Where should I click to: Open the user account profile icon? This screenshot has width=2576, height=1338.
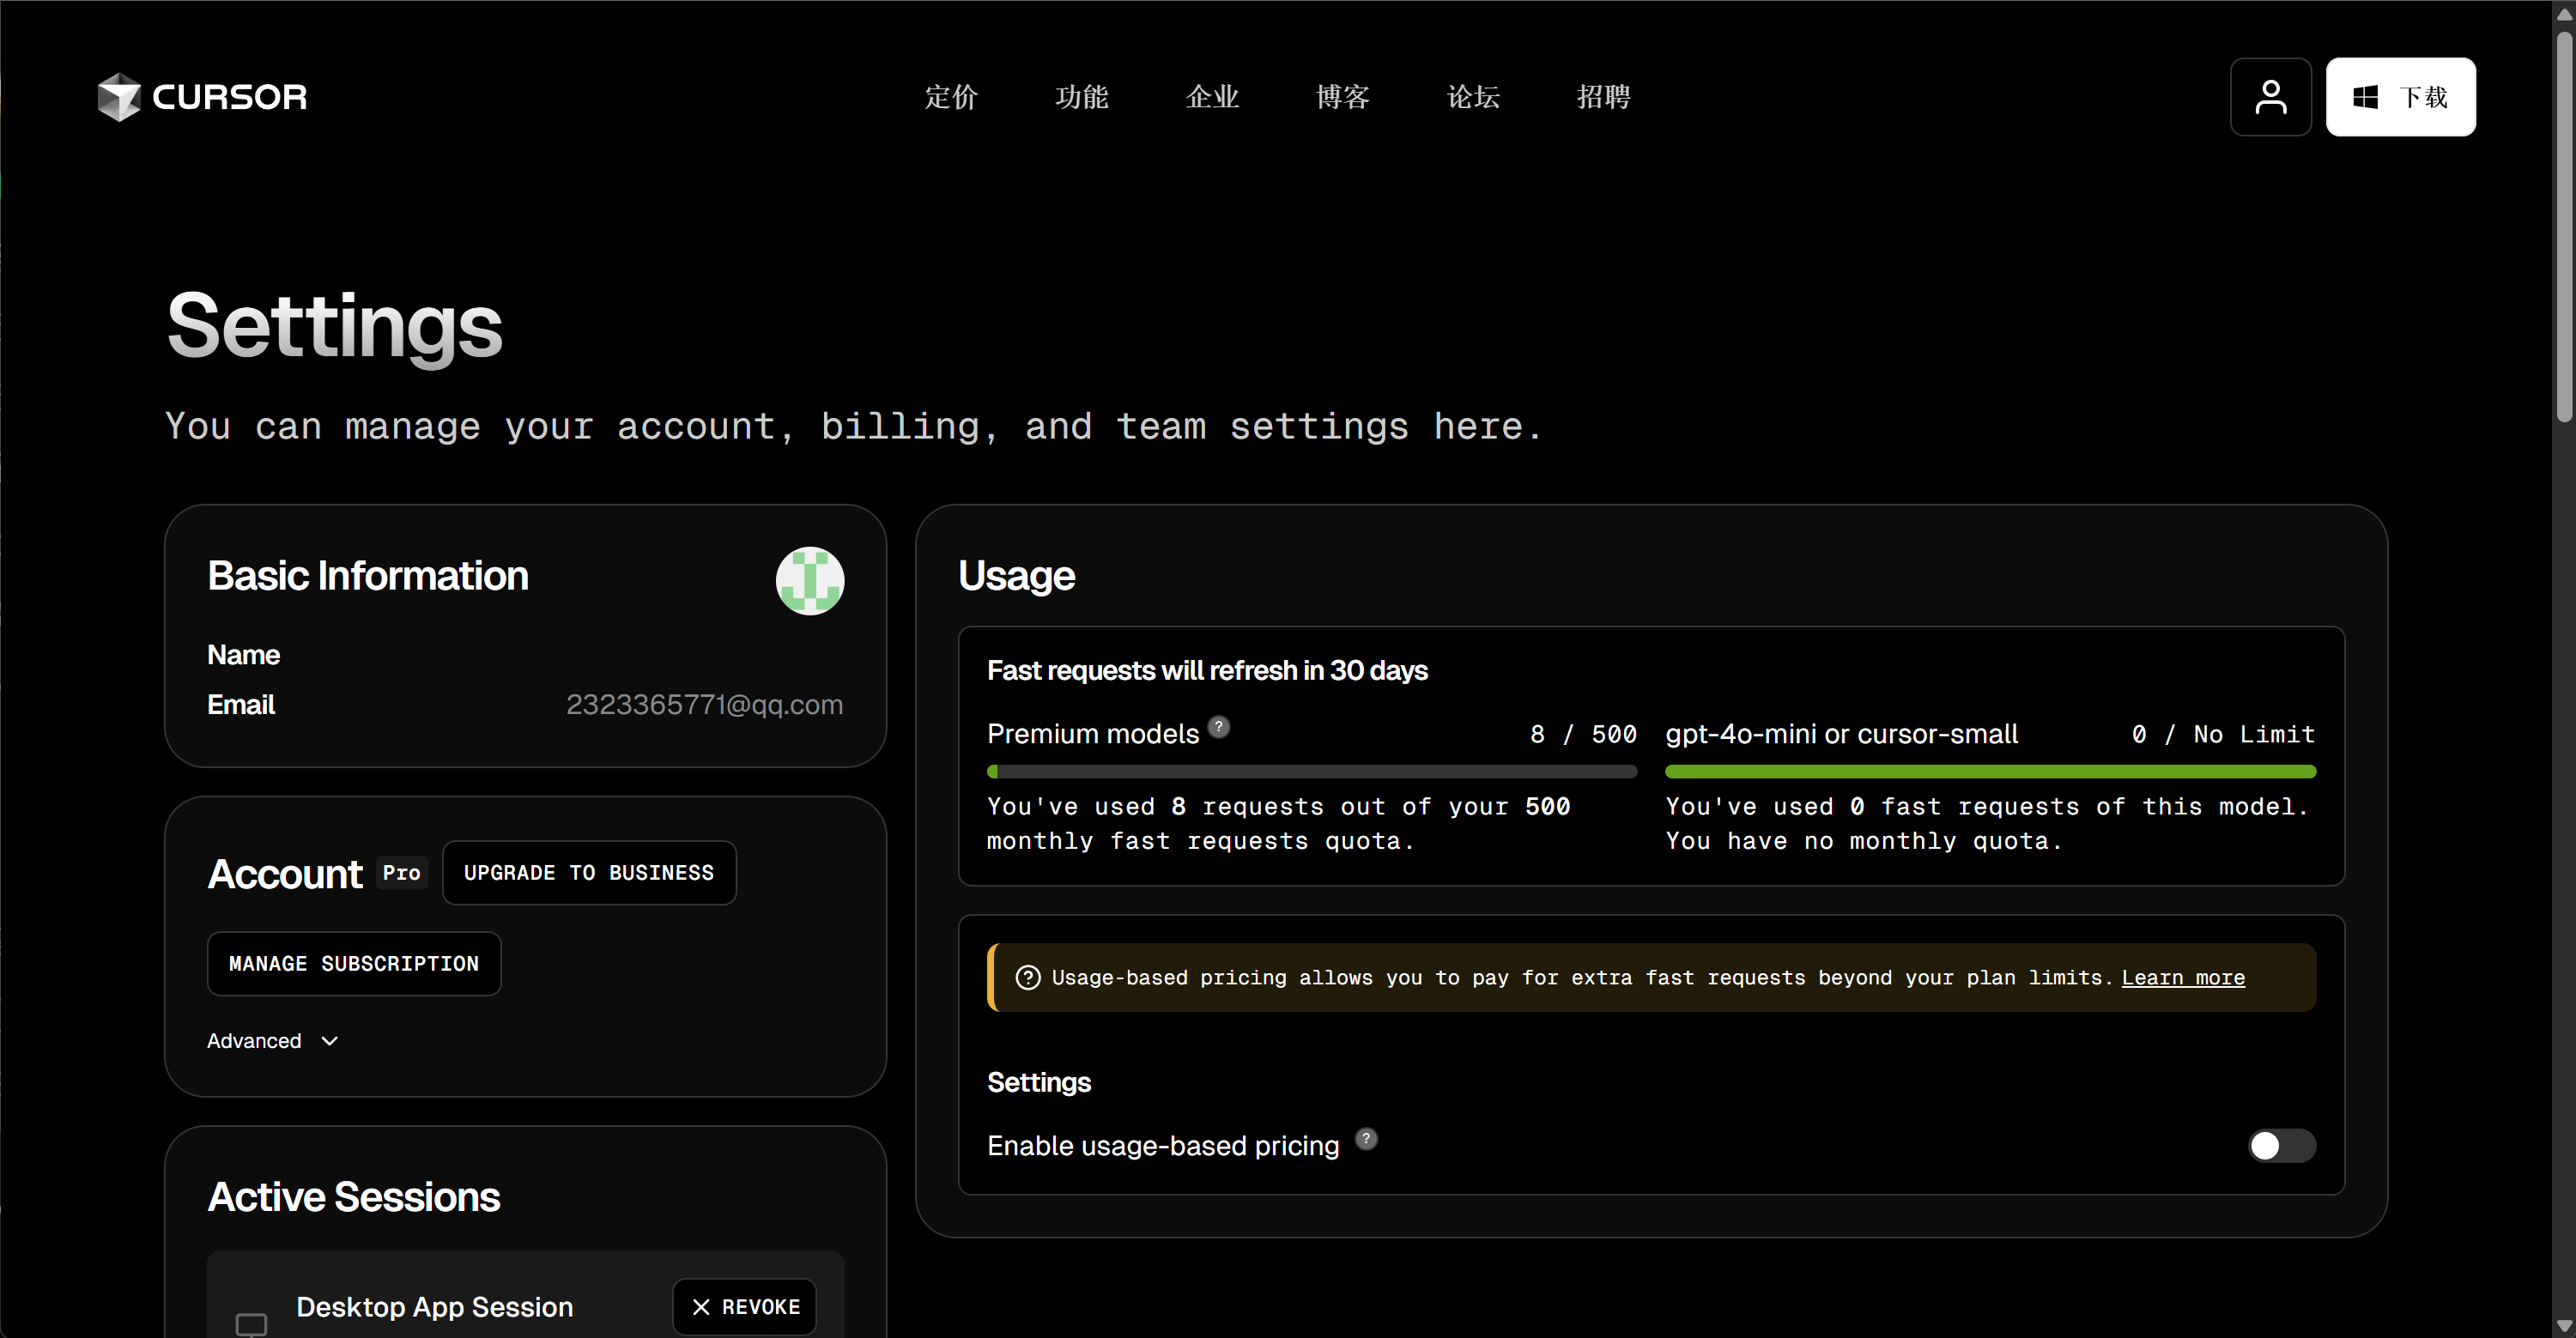click(2270, 97)
